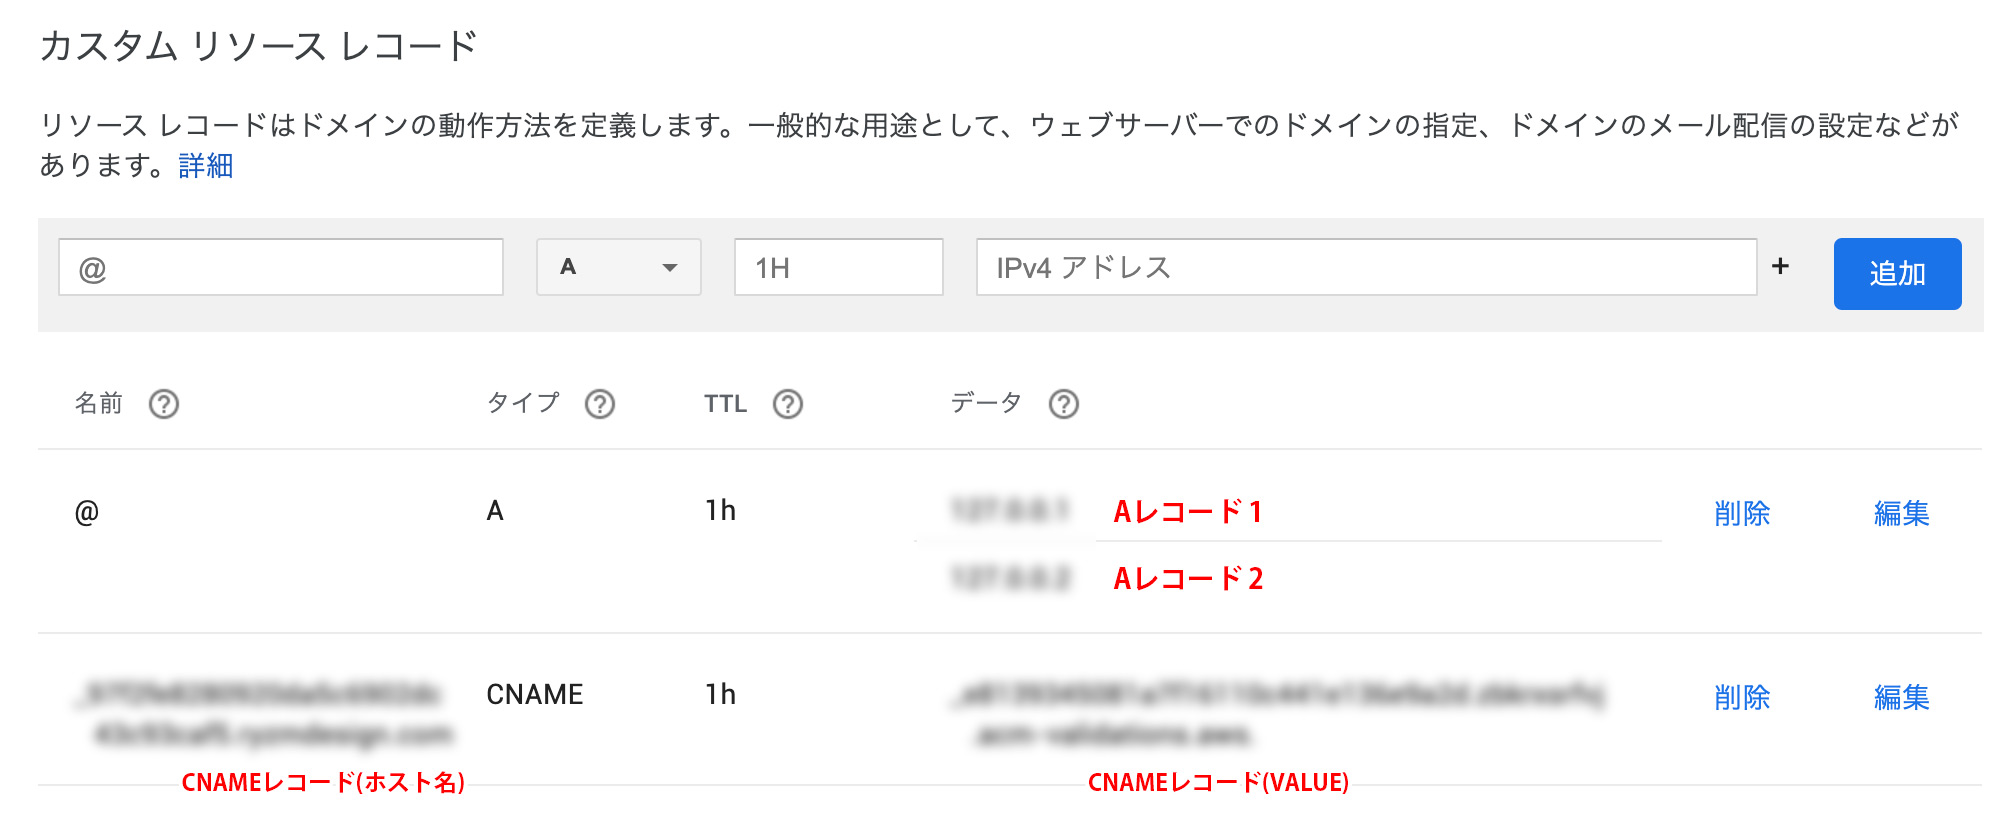Focus the @ host name input field
Screen dimensions: 2008x828
click(x=281, y=267)
